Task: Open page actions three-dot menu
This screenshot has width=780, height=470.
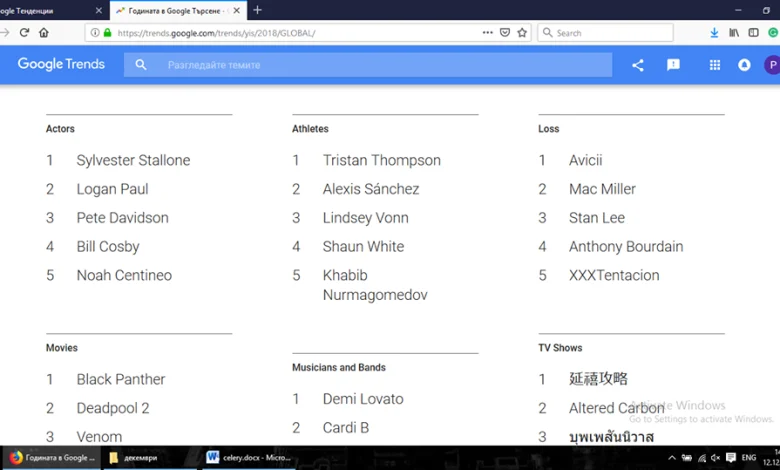Action: coord(488,33)
